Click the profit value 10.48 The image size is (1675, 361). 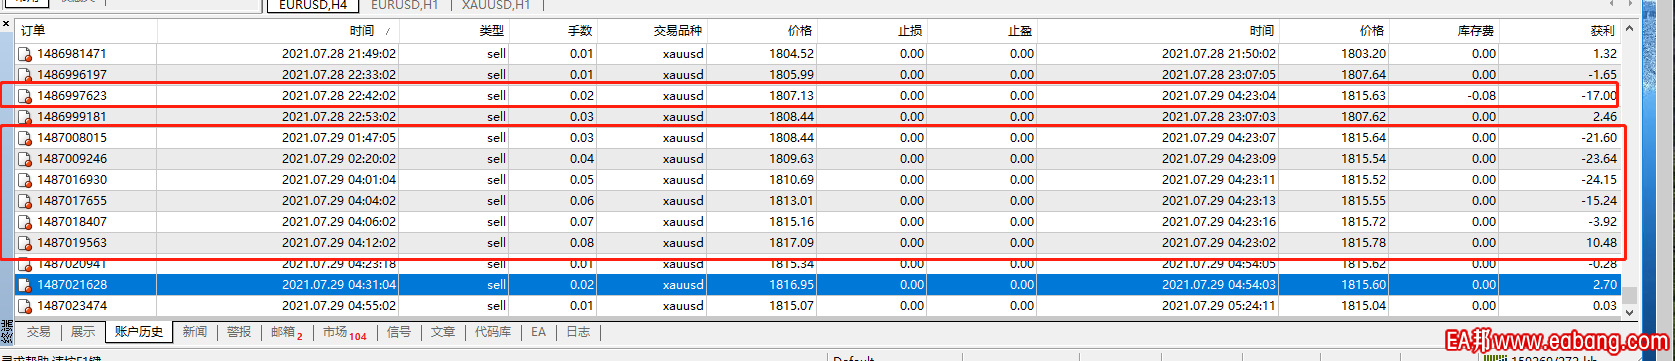tap(1601, 243)
